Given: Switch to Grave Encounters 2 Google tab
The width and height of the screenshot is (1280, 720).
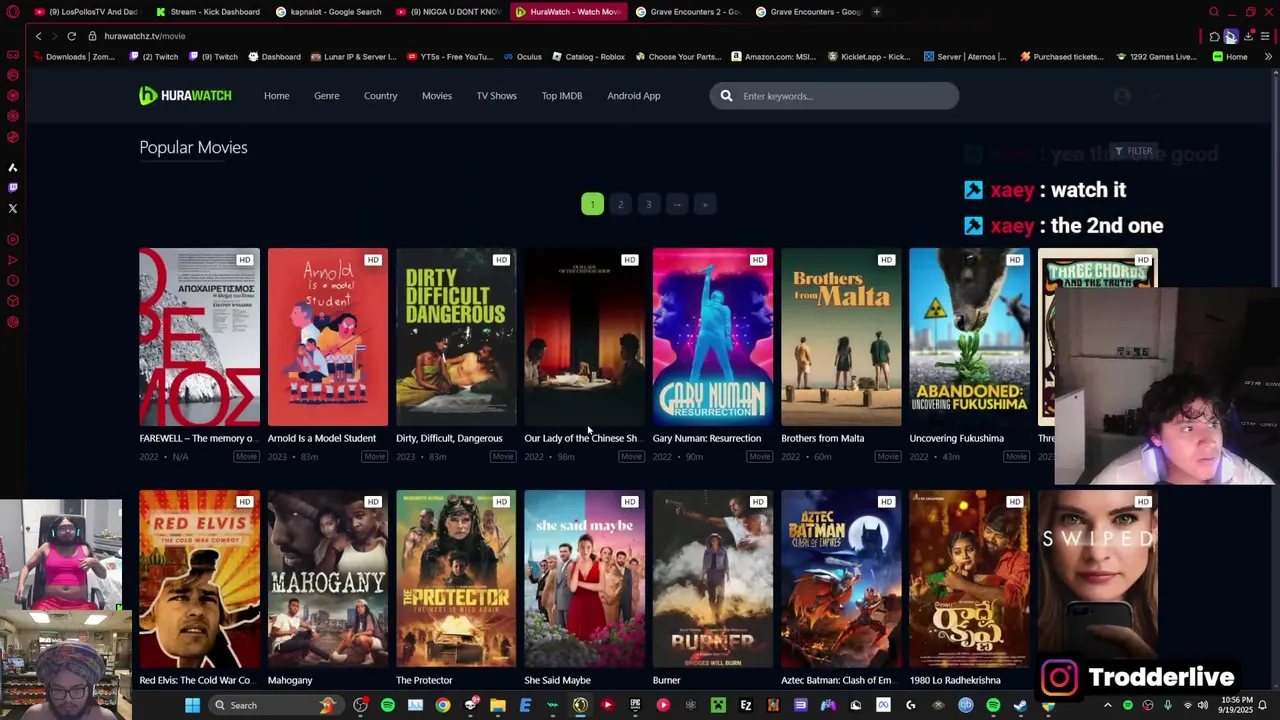Looking at the screenshot, I should click(687, 12).
